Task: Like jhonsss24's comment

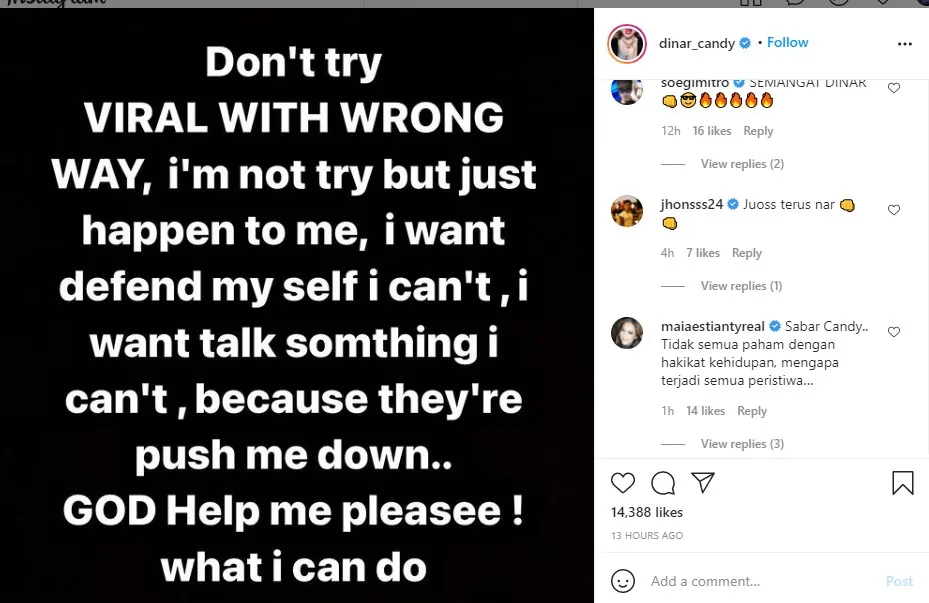Action: (x=894, y=210)
